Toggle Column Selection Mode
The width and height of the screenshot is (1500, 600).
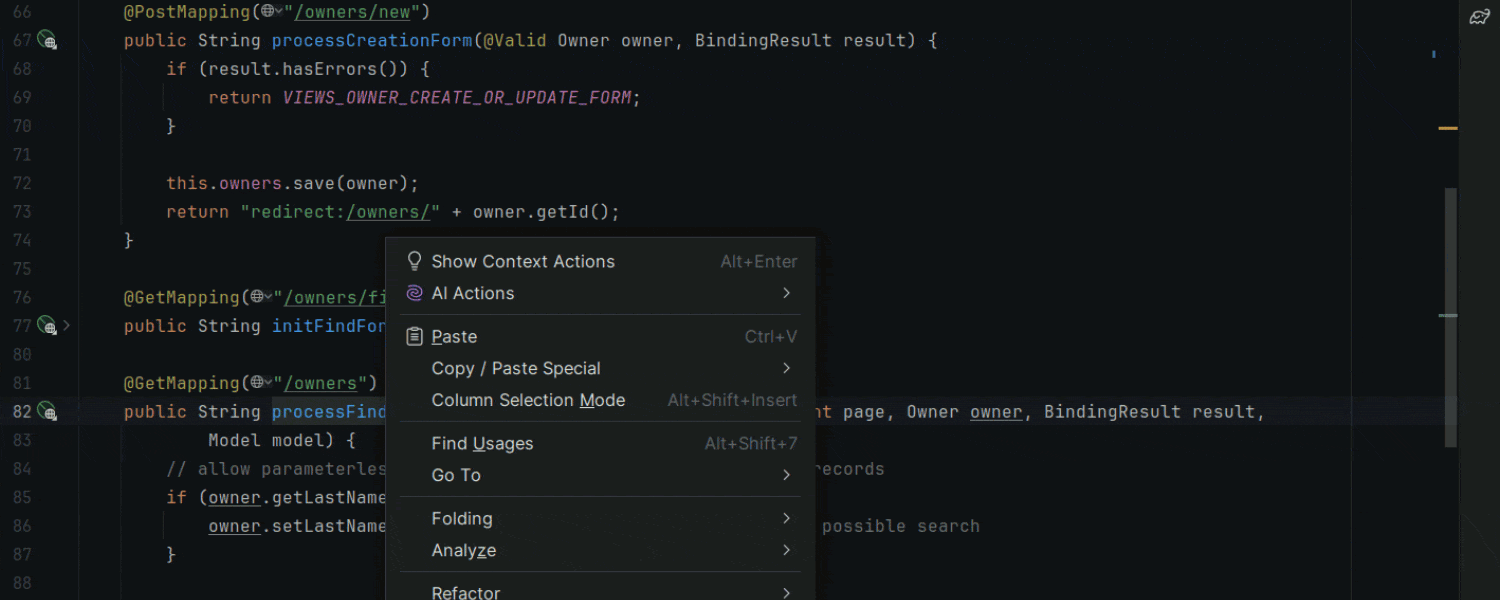(528, 399)
